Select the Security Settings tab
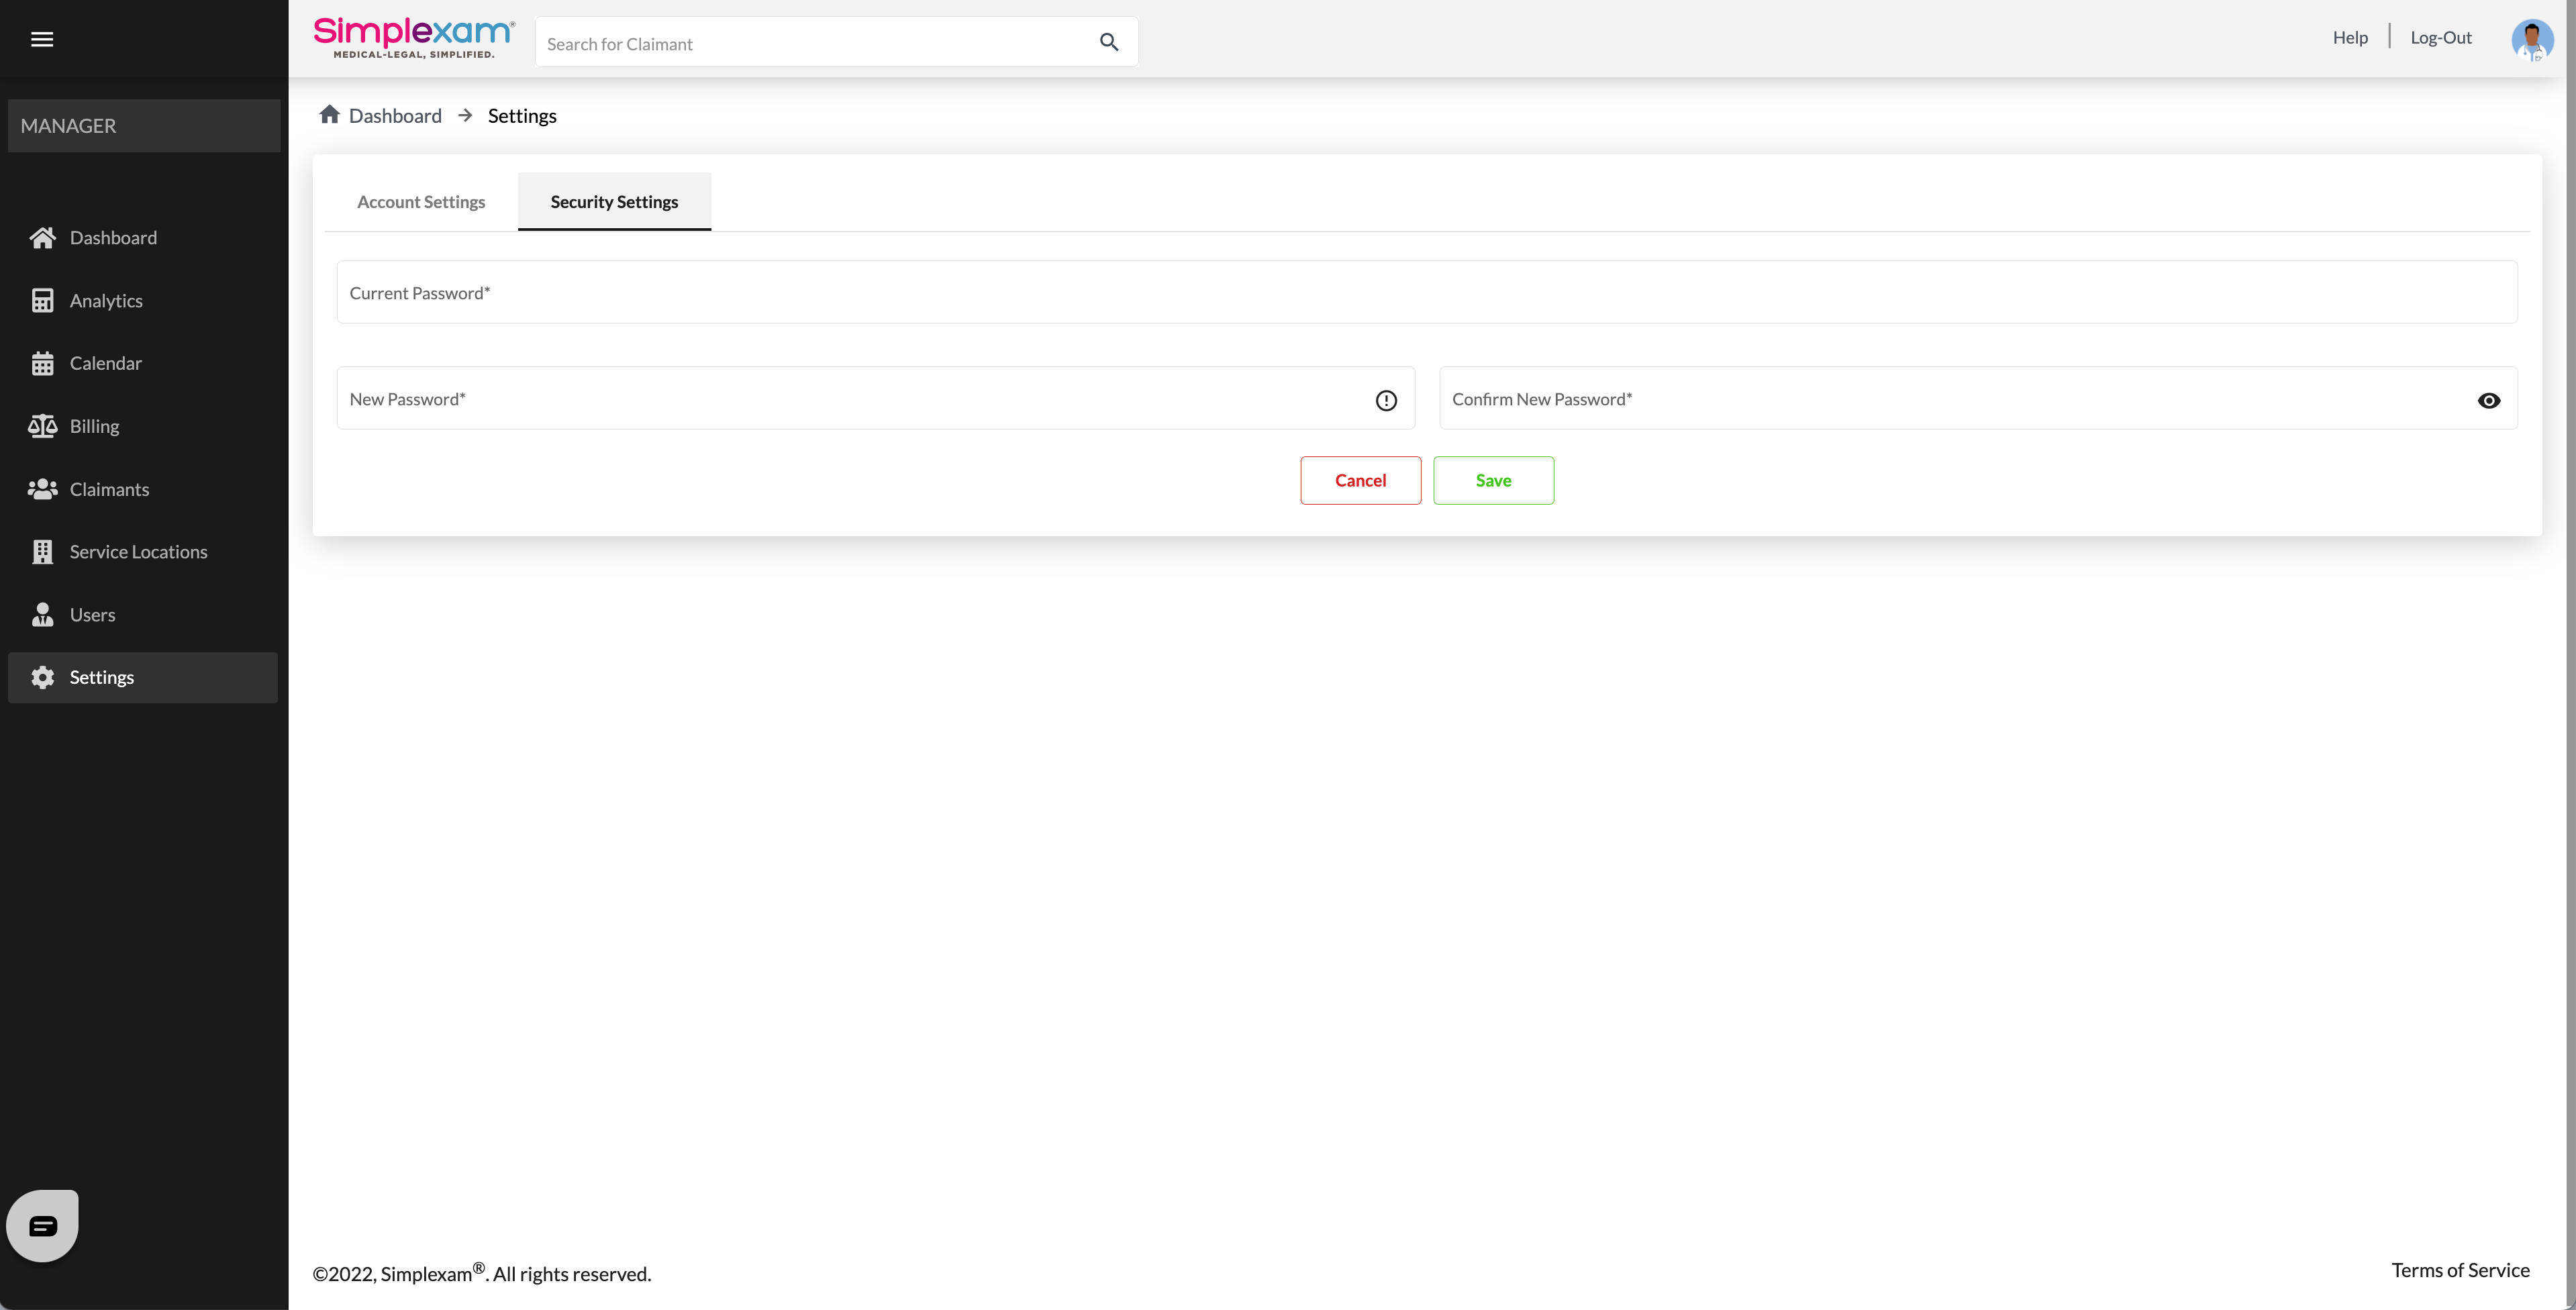 tap(614, 202)
